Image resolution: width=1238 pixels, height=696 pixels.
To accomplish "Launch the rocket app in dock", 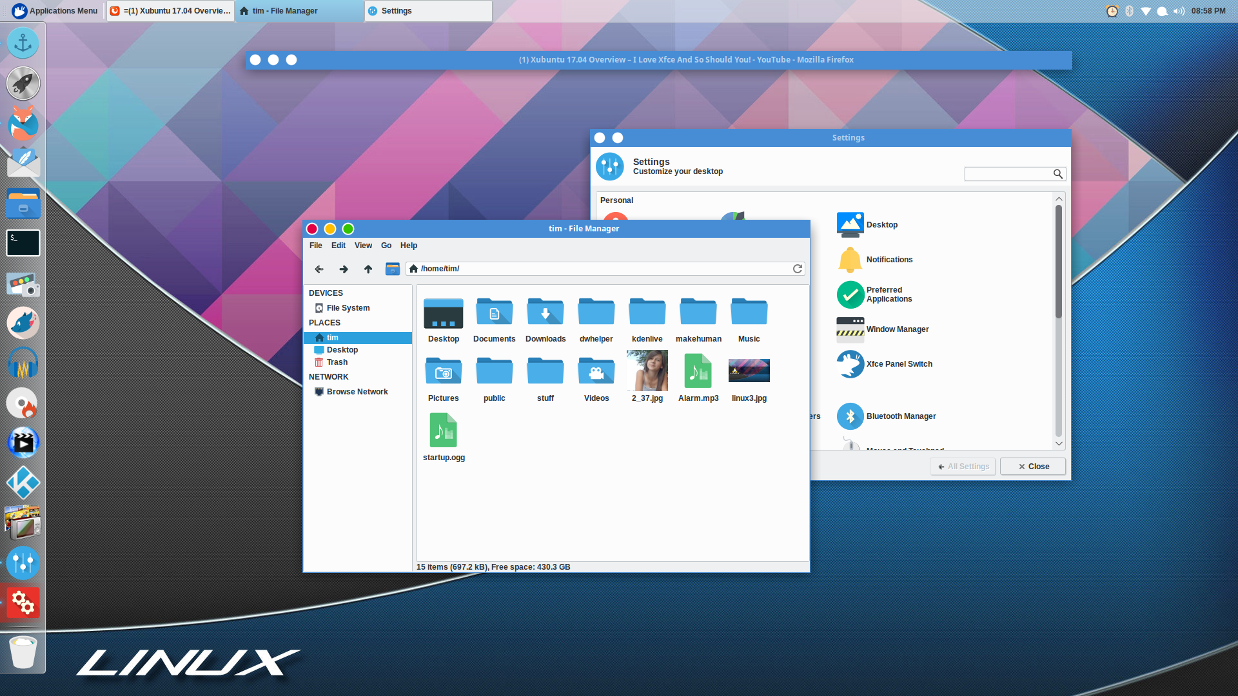I will 23,84.
